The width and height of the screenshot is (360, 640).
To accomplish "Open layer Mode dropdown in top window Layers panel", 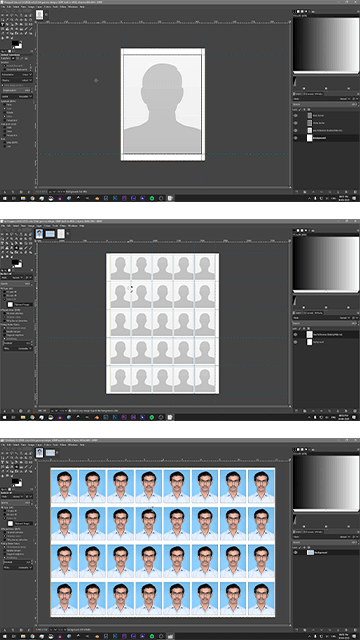I will (322, 99).
